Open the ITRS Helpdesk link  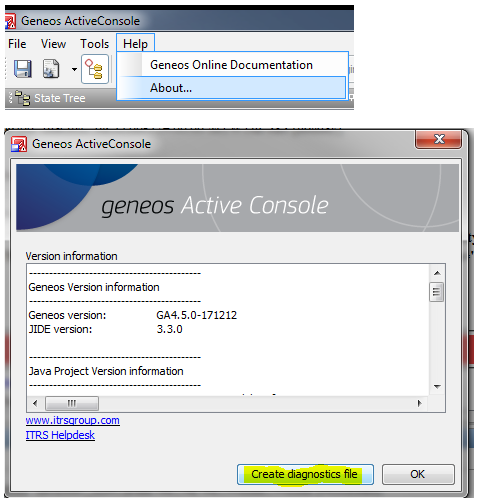60,435
